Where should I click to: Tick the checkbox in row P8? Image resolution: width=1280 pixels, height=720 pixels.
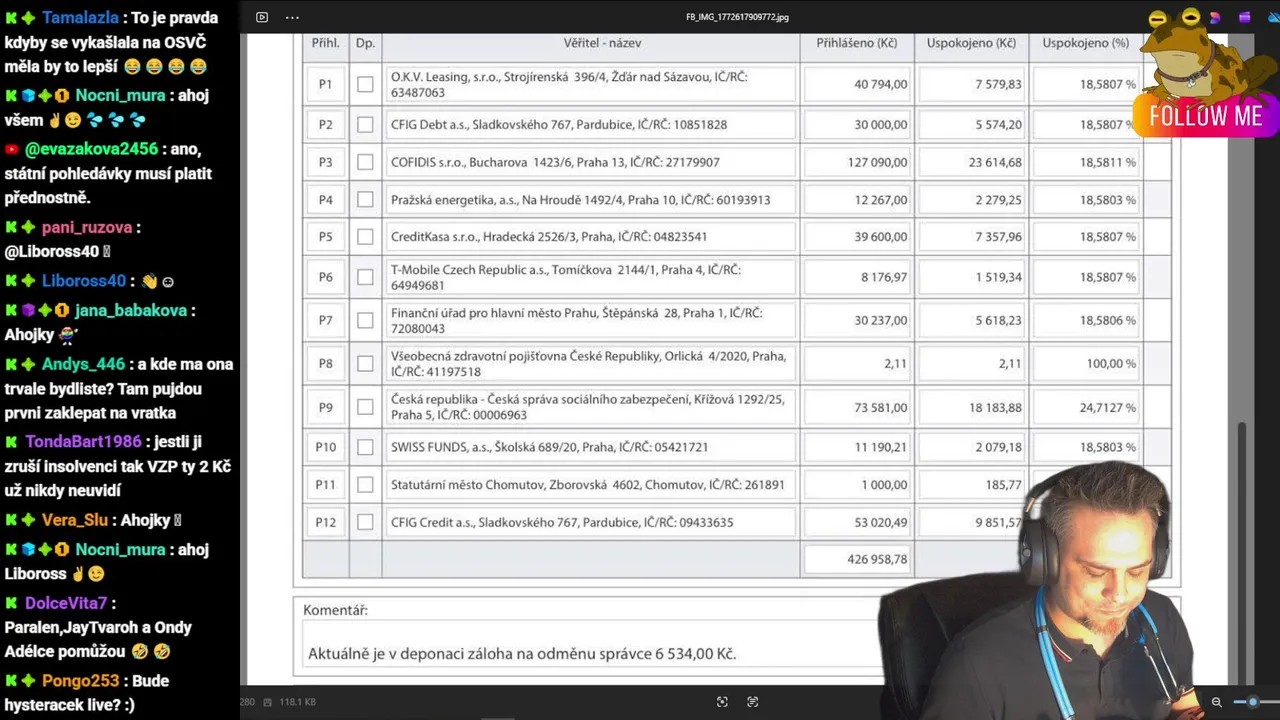365,363
